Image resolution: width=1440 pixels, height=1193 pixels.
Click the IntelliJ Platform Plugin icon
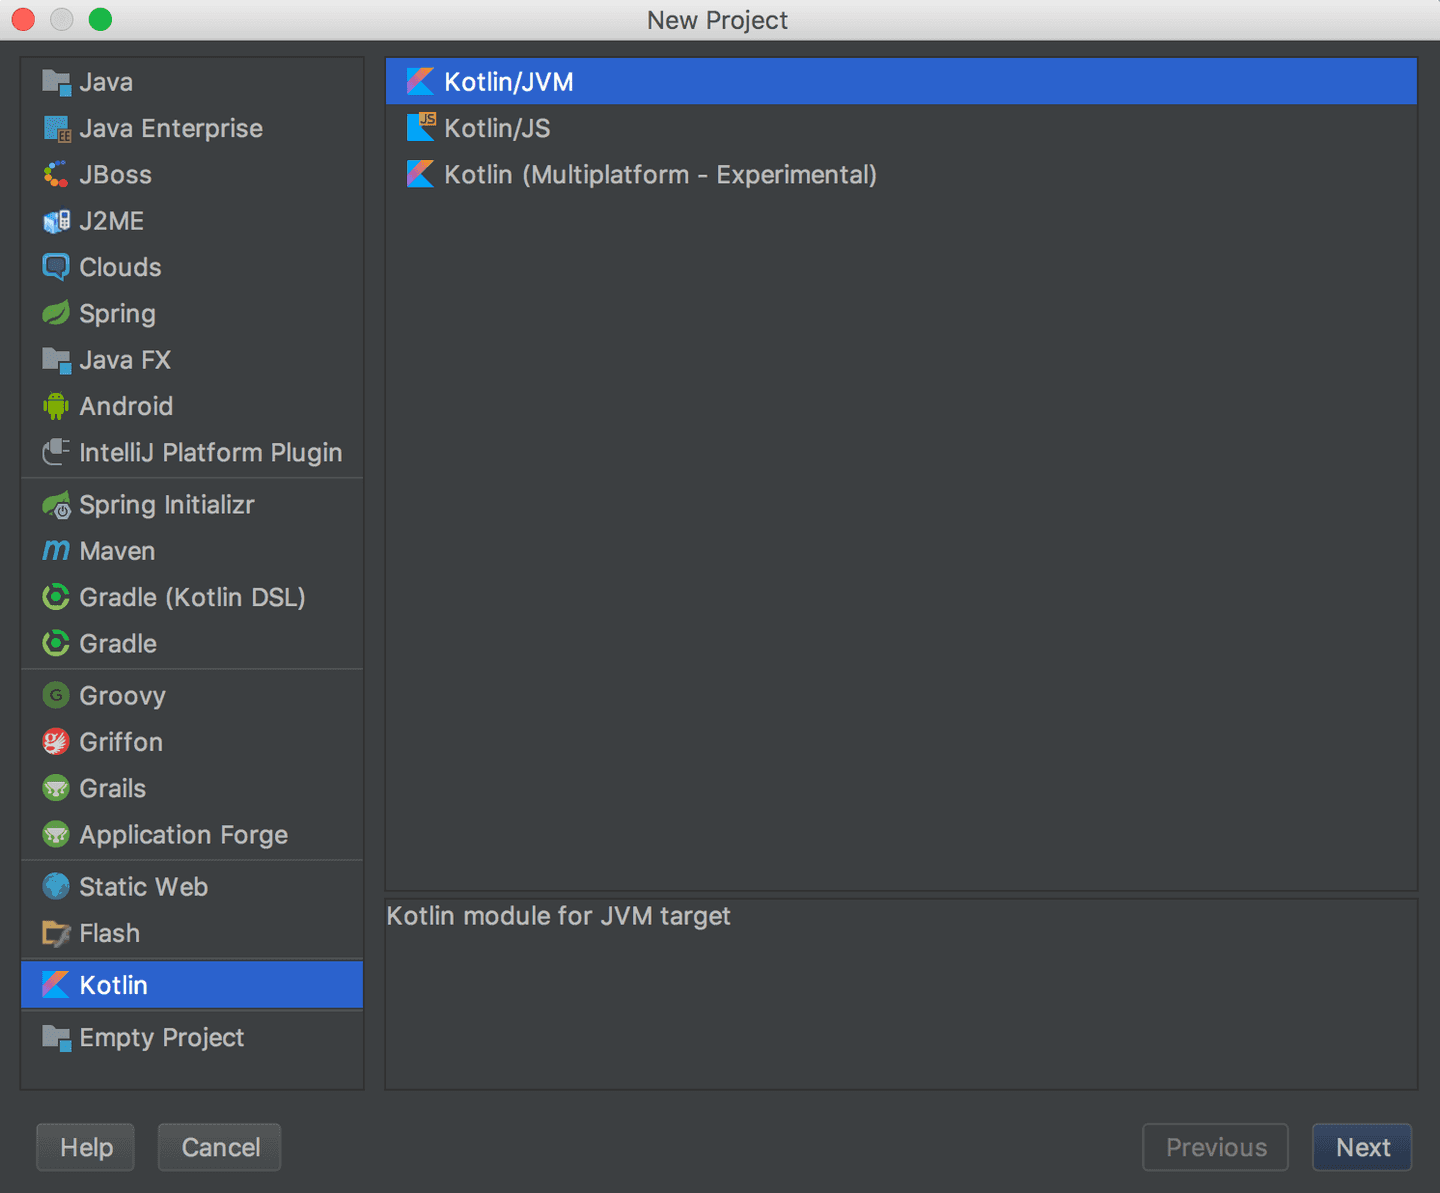coord(56,452)
